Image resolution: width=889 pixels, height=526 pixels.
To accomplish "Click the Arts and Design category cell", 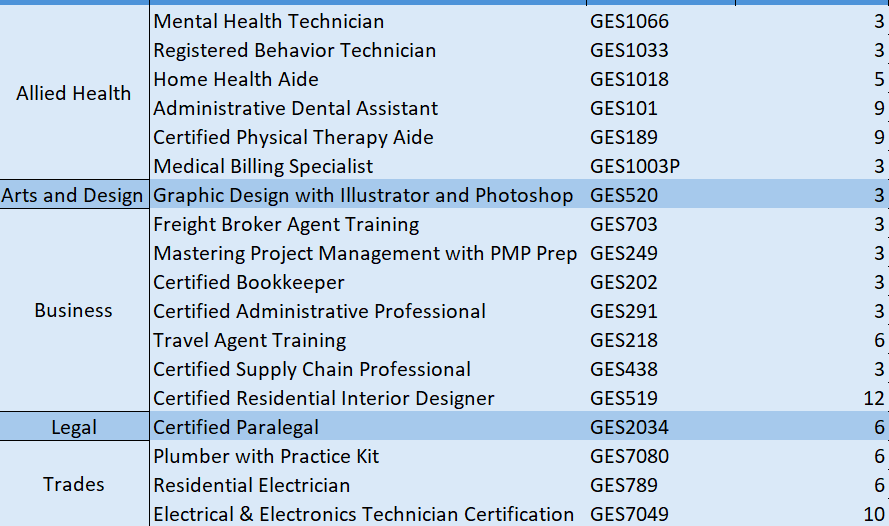I will click(x=74, y=195).
